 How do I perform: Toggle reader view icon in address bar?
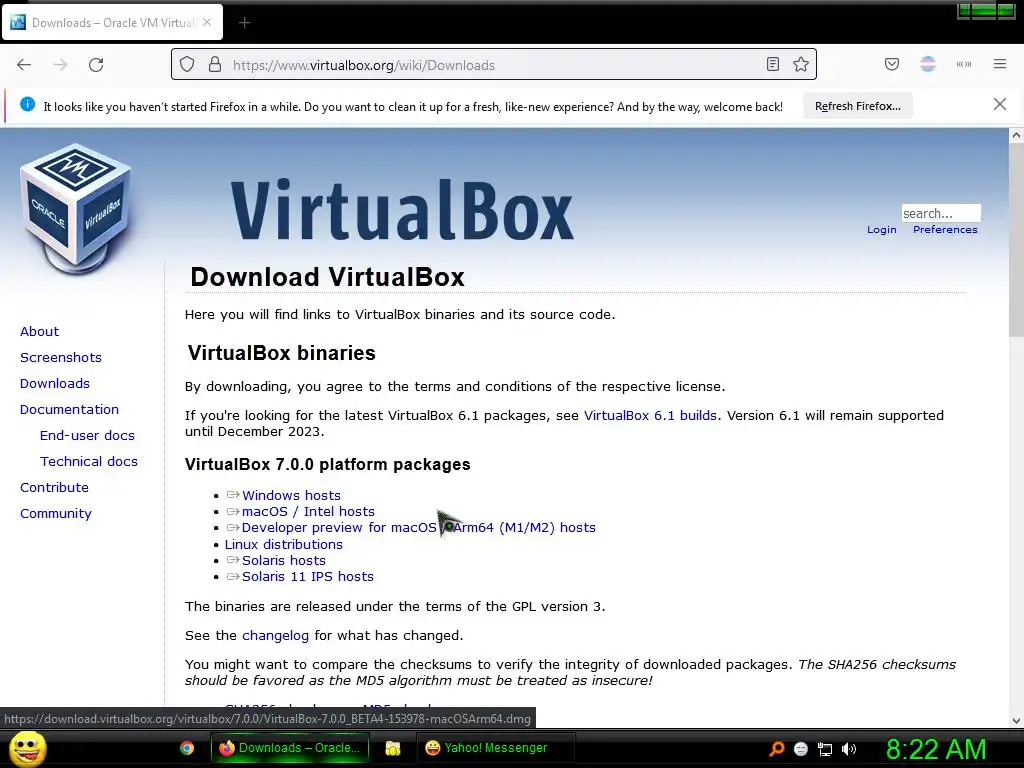tap(773, 64)
